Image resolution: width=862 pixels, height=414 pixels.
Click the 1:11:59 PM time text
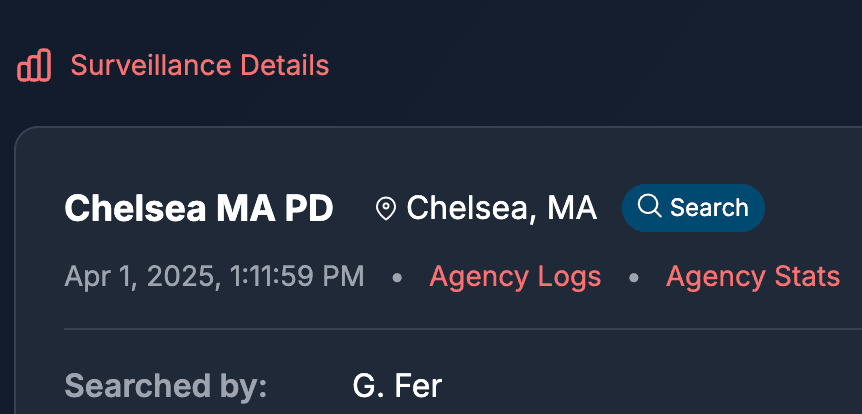tap(296, 276)
